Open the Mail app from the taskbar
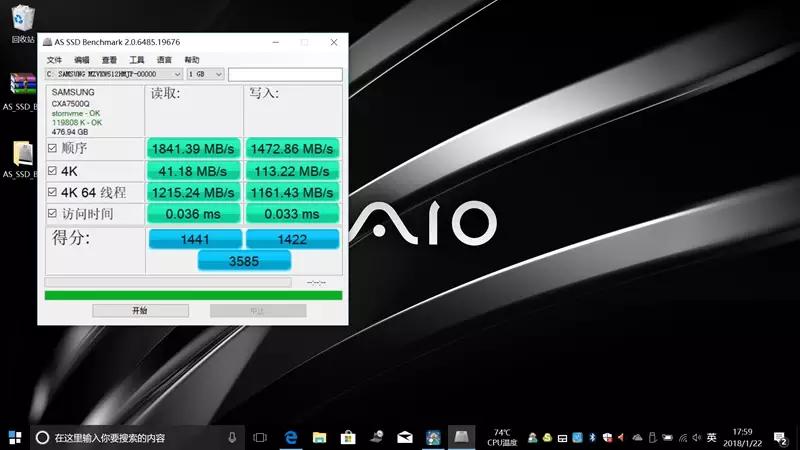The image size is (800, 450). pos(405,437)
